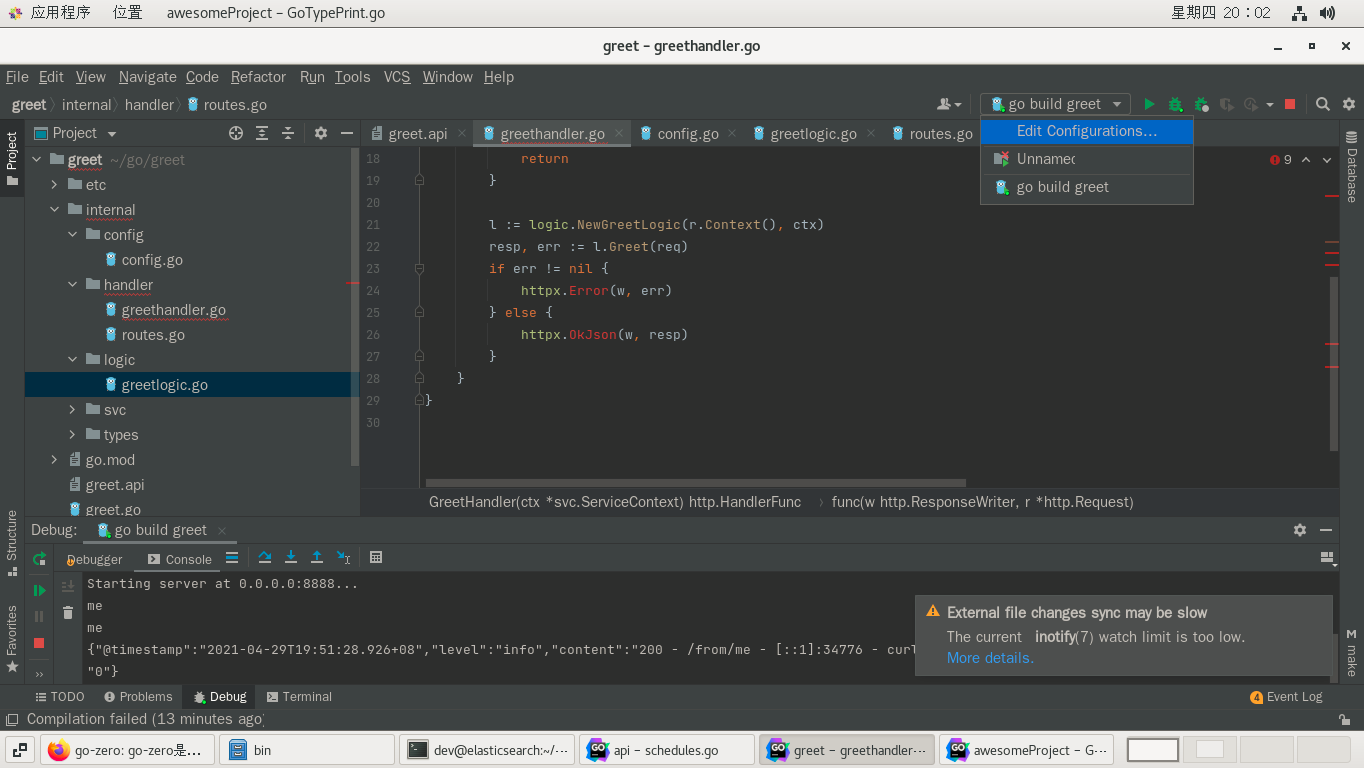
Task: Collapse all nodes in the Project view
Action: click(287, 132)
